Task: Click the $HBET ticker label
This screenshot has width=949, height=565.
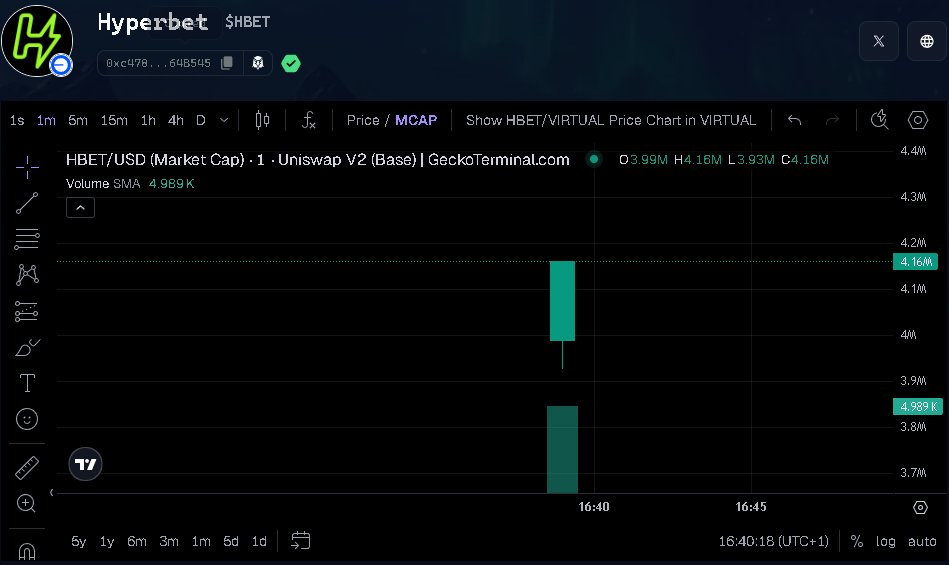Action: [x=248, y=22]
